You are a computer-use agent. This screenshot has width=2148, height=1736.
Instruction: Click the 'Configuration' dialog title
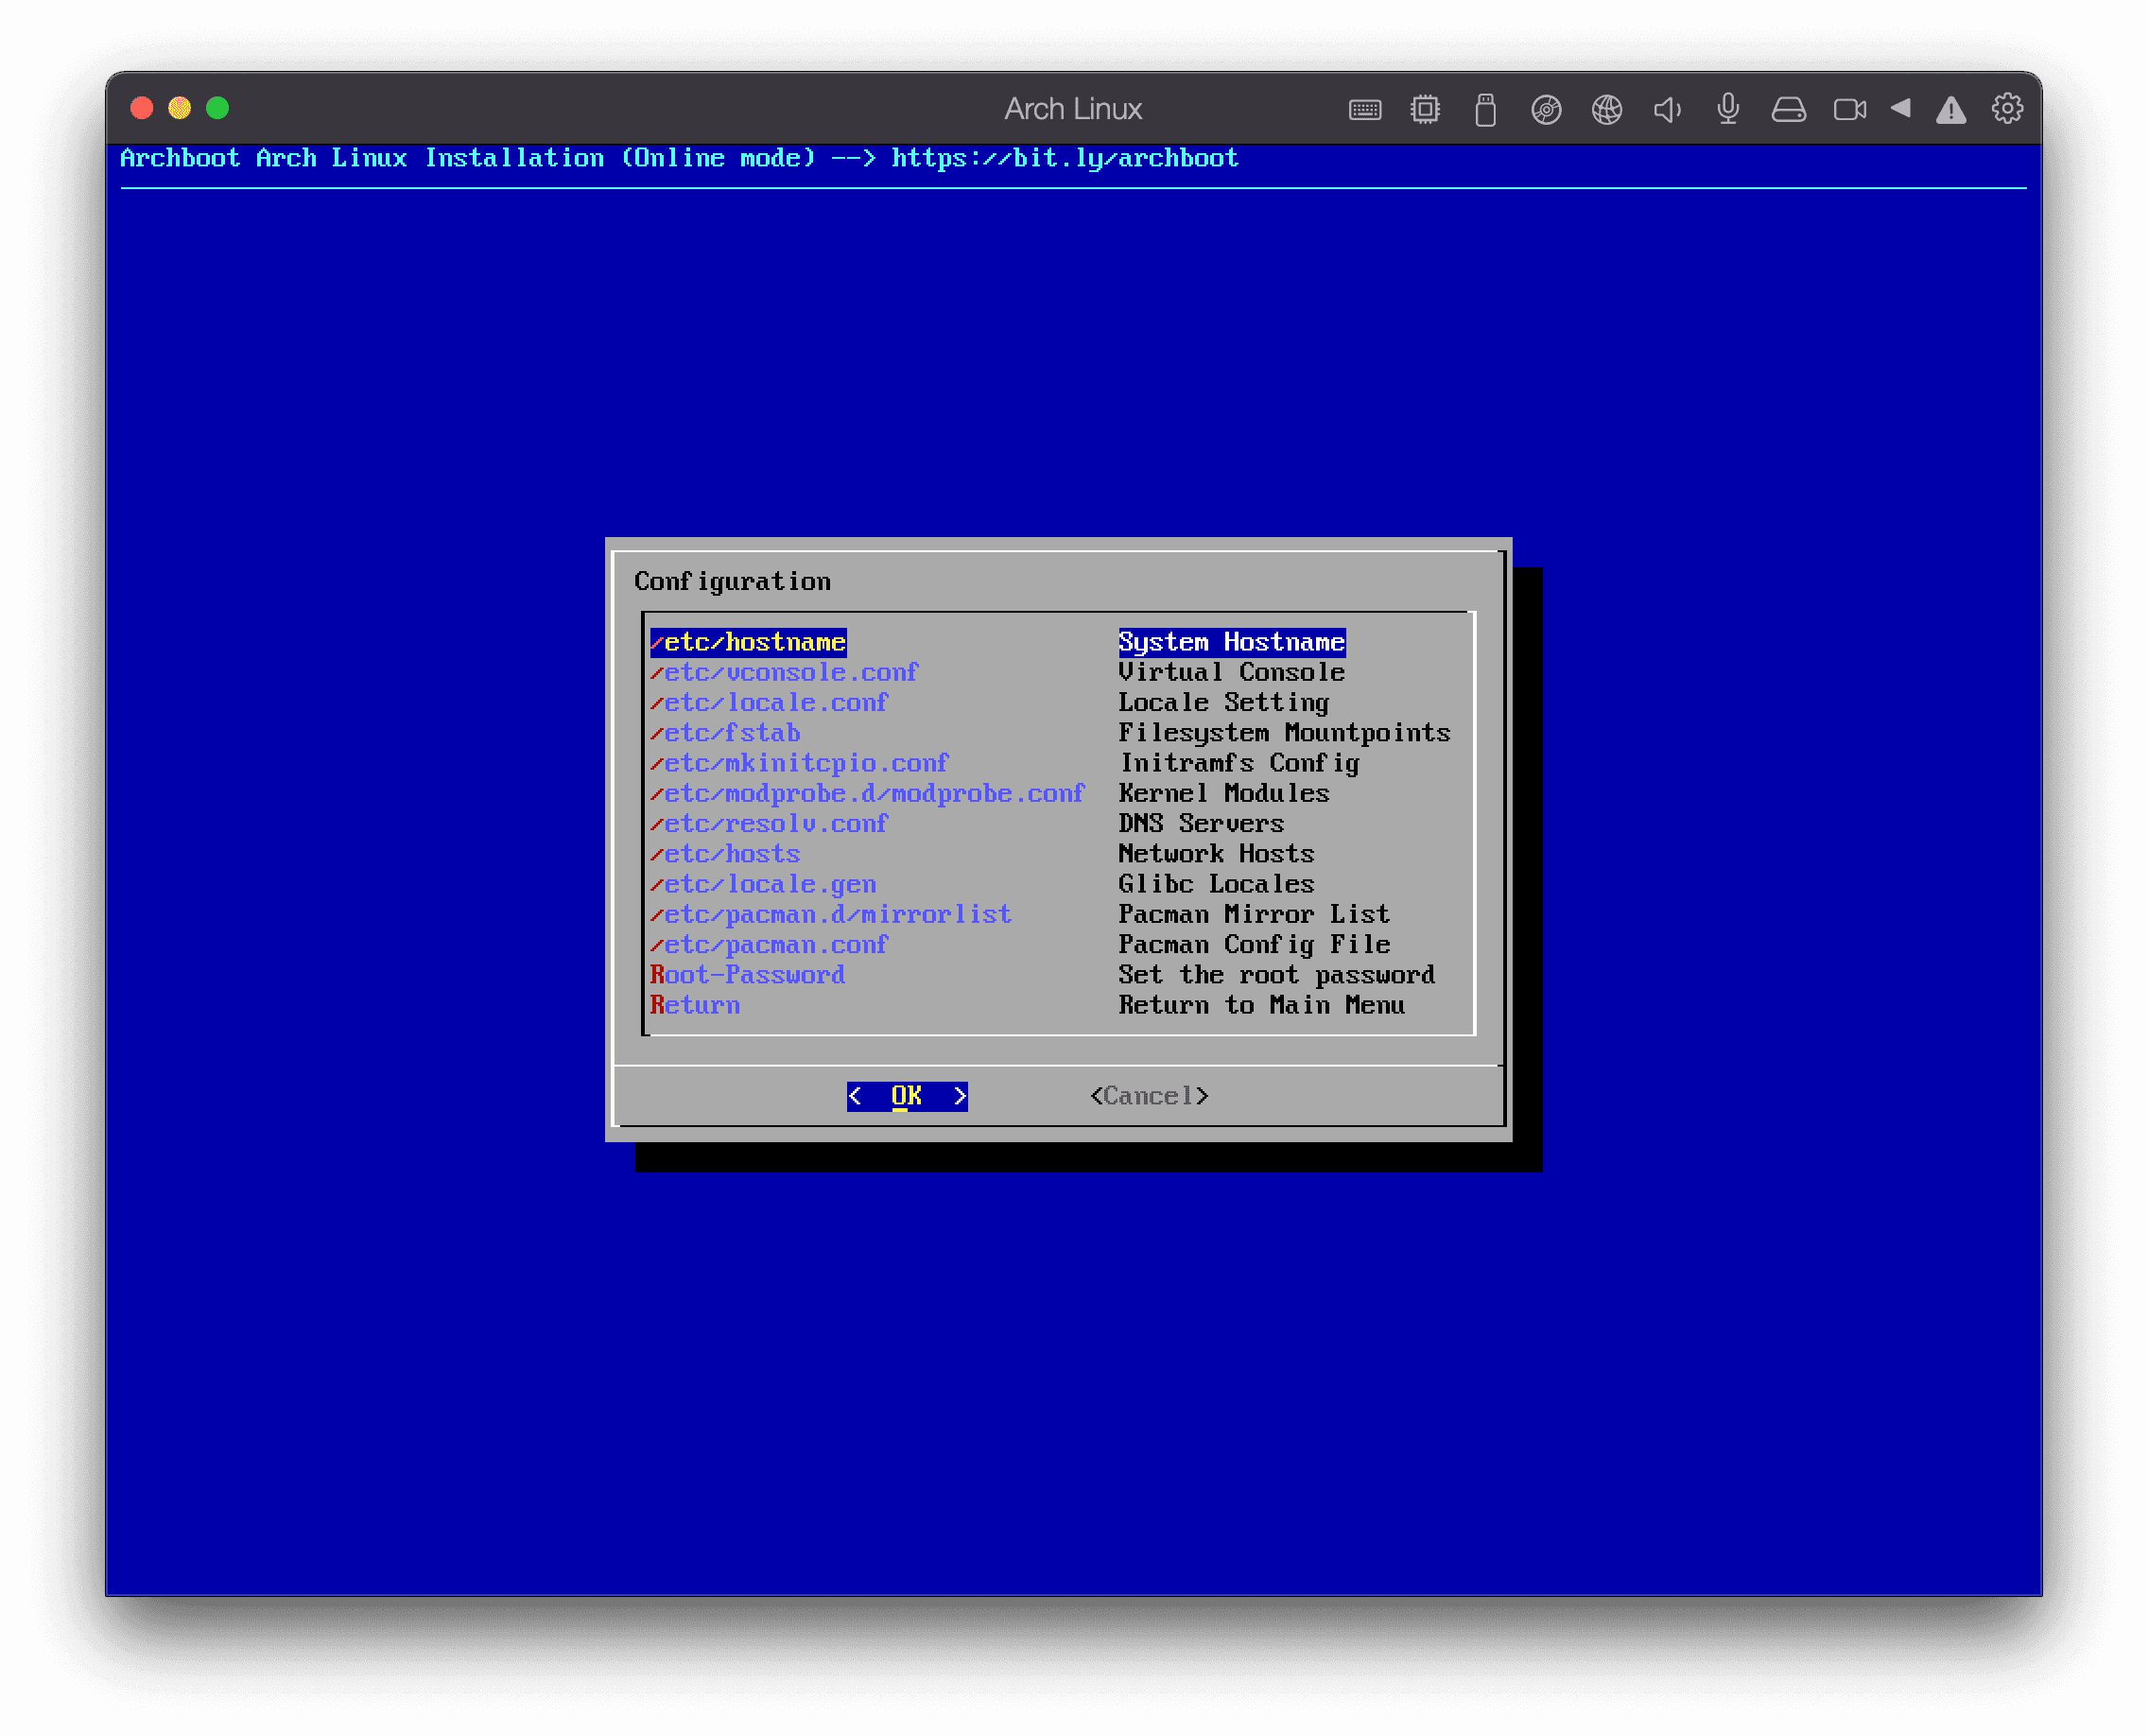[733, 582]
